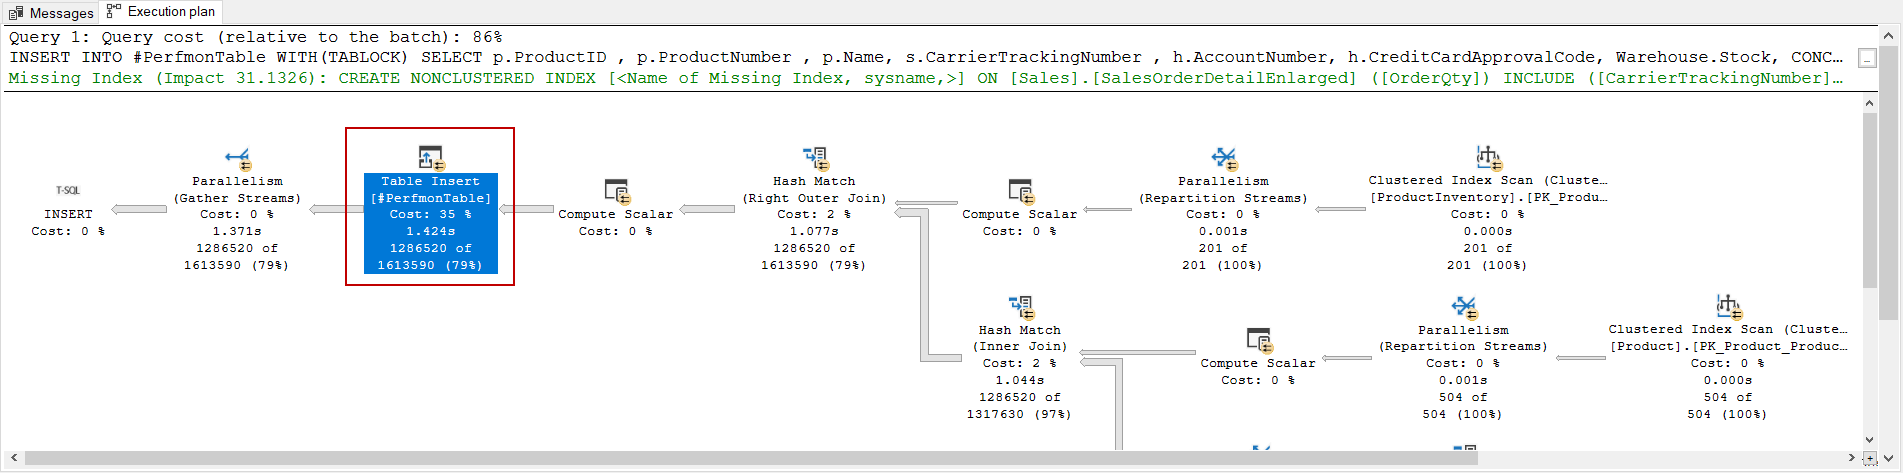Click the Right Outer Join '1.077s' time
This screenshot has width=1903, height=473.
(815, 231)
